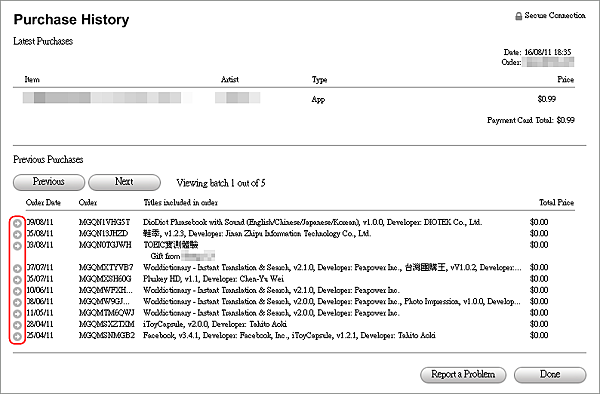Click the Secure Connection lock icon
Screen dimensions: 600x394
(518, 16)
